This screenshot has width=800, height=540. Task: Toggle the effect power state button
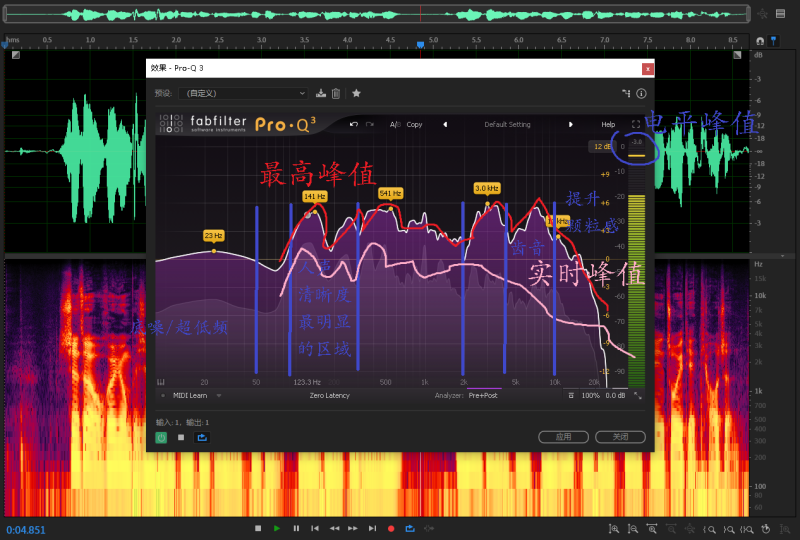(161, 437)
